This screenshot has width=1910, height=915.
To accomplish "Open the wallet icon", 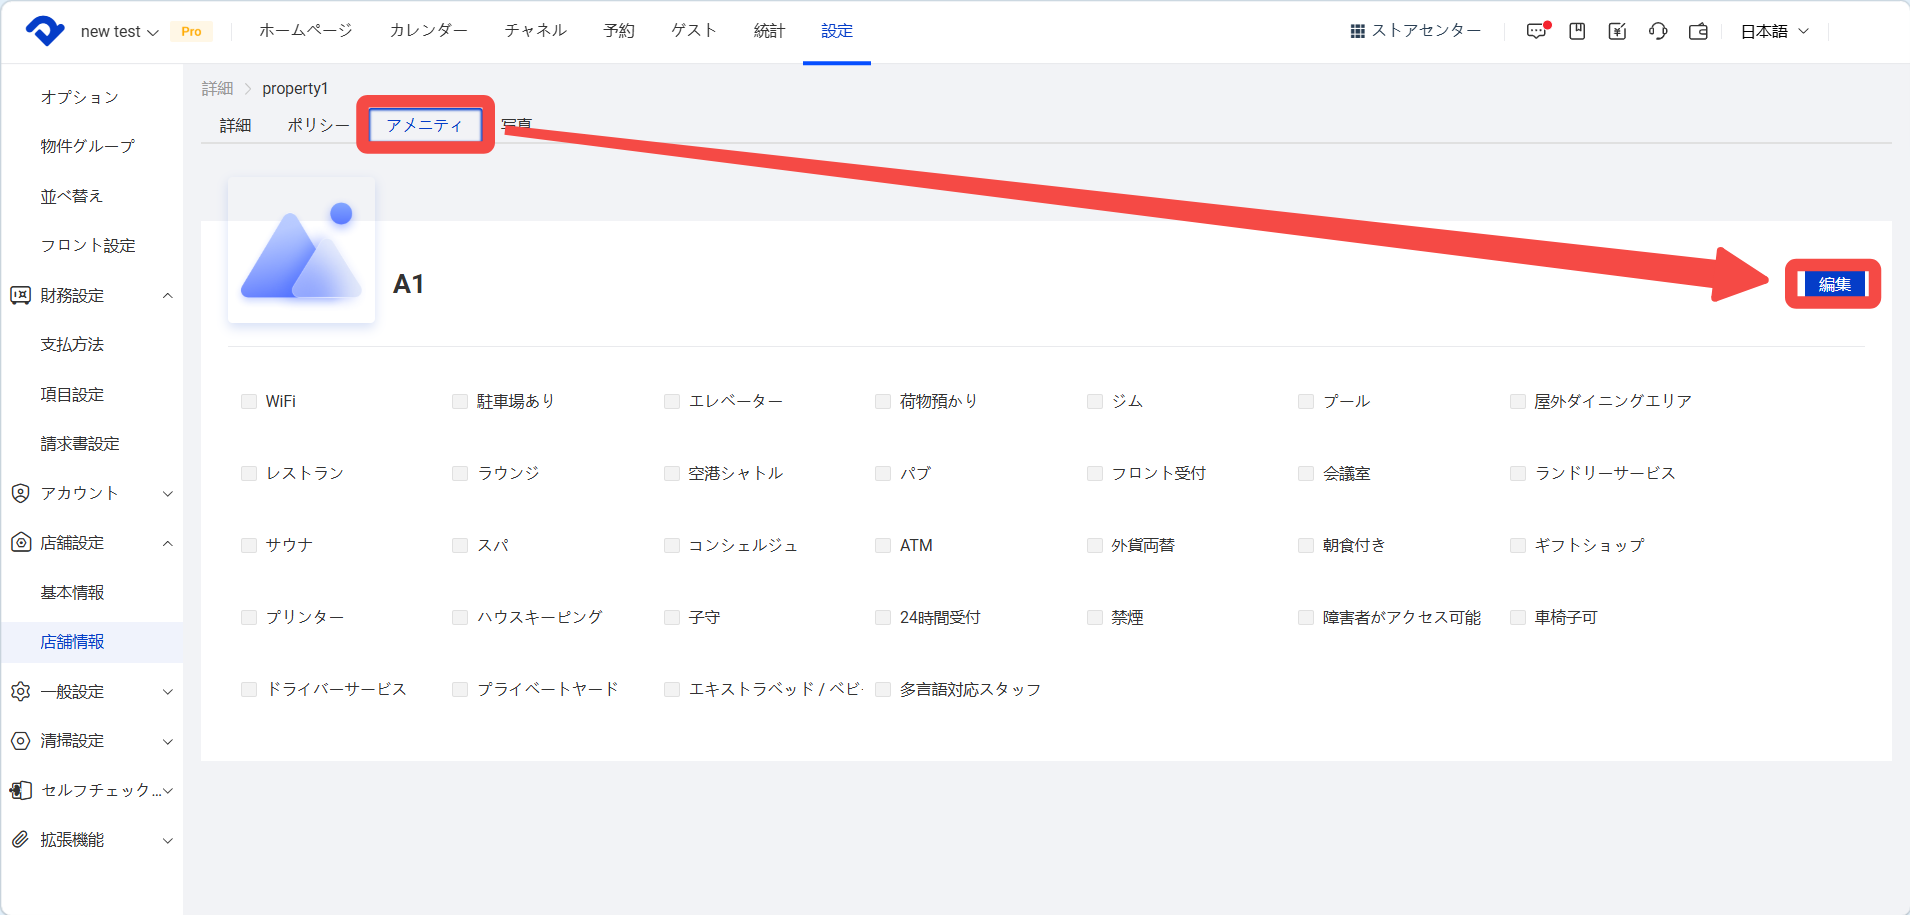I will click(1698, 31).
